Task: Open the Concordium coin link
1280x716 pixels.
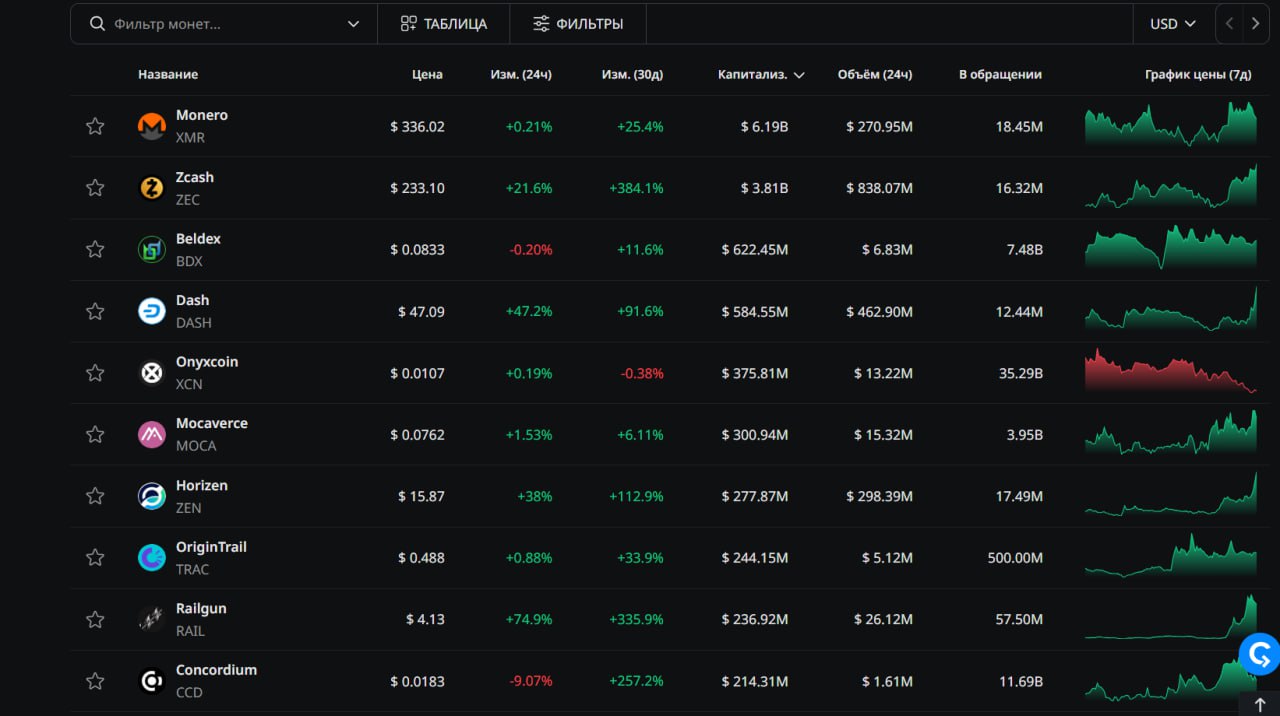Action: click(216, 670)
